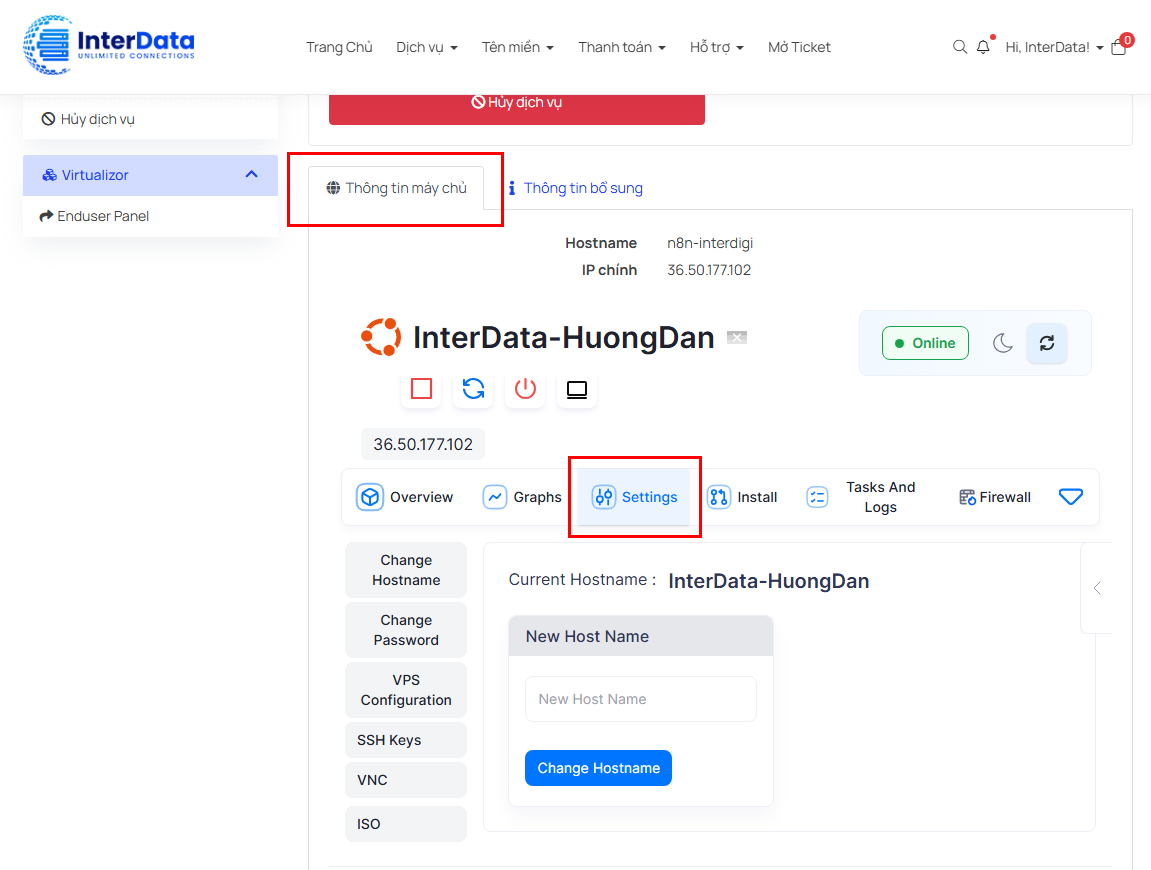Expand the Dịch vụ dropdown menu
Image resolution: width=1151 pixels, height=870 pixels.
(x=427, y=47)
